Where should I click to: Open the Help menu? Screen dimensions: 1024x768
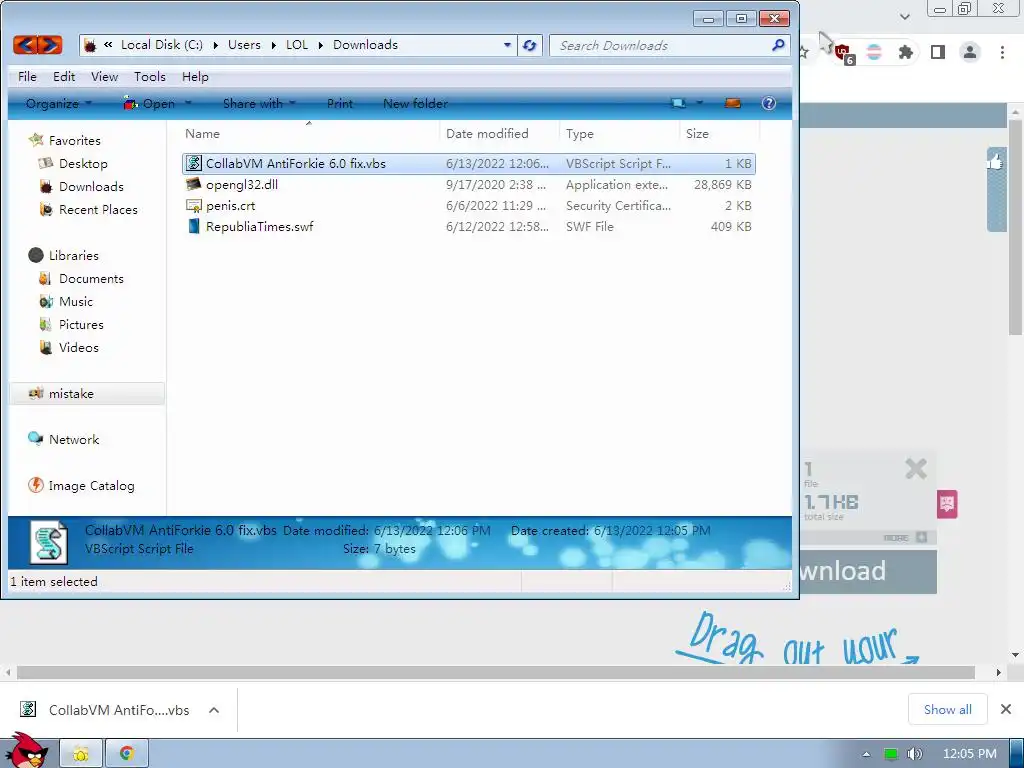195,76
